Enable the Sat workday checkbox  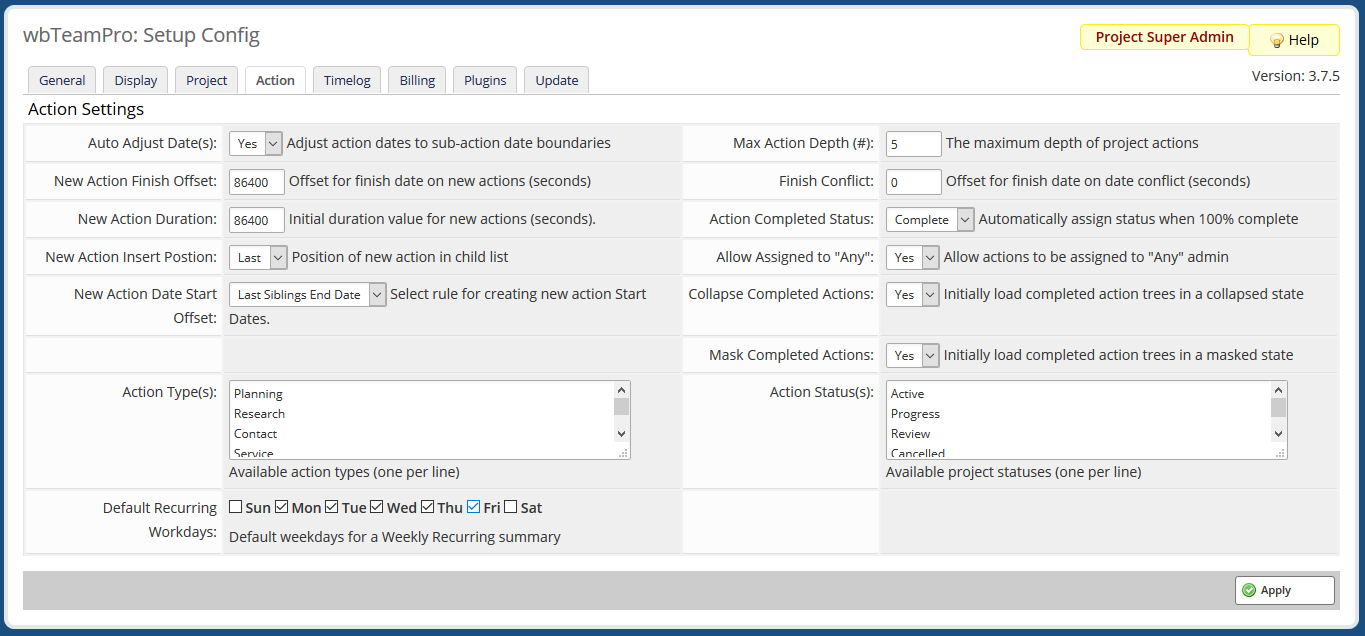click(x=511, y=507)
